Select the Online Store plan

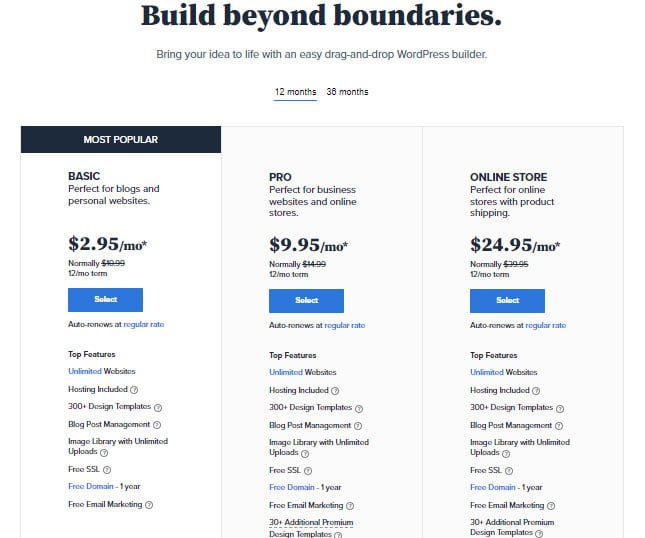(x=507, y=300)
